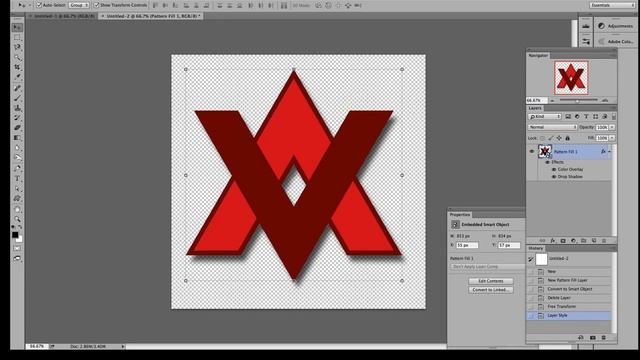The width and height of the screenshot is (640, 360).
Task: Delete current state trash icon in History
Action: [x=604, y=338]
